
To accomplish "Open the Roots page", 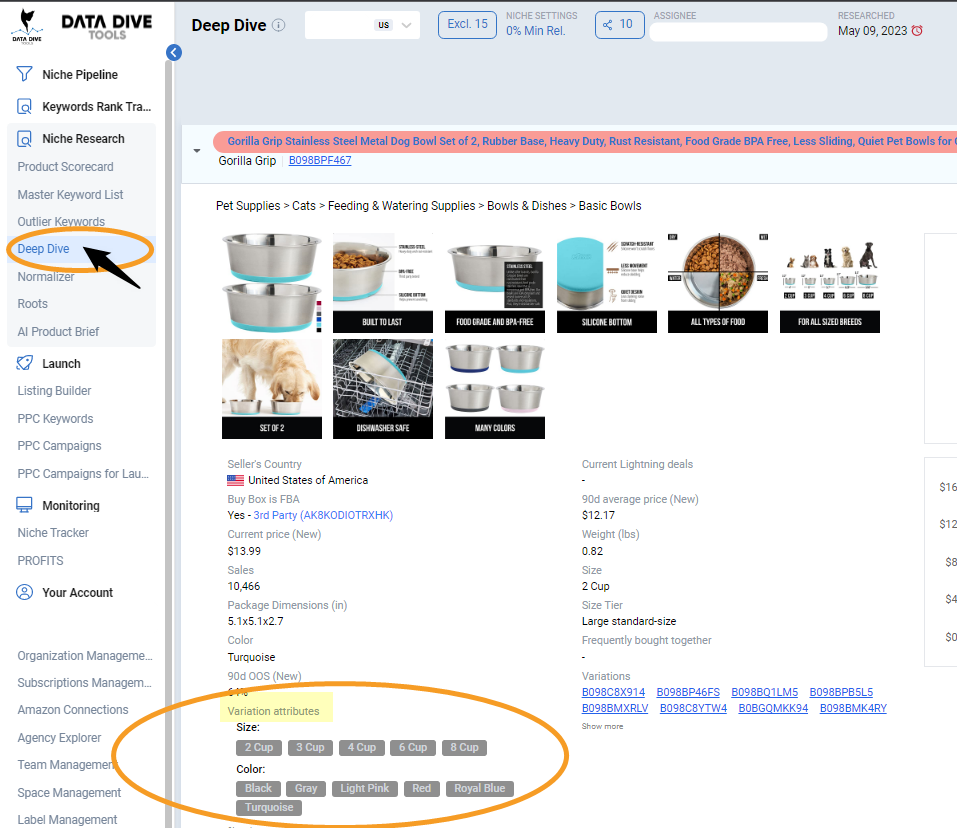I will 32,304.
